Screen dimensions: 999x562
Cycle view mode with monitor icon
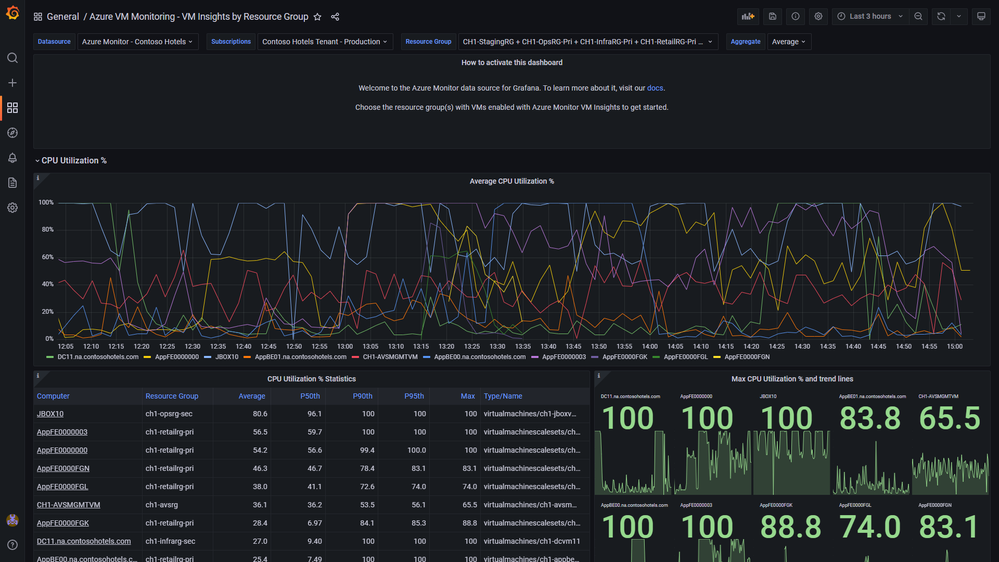(981, 17)
